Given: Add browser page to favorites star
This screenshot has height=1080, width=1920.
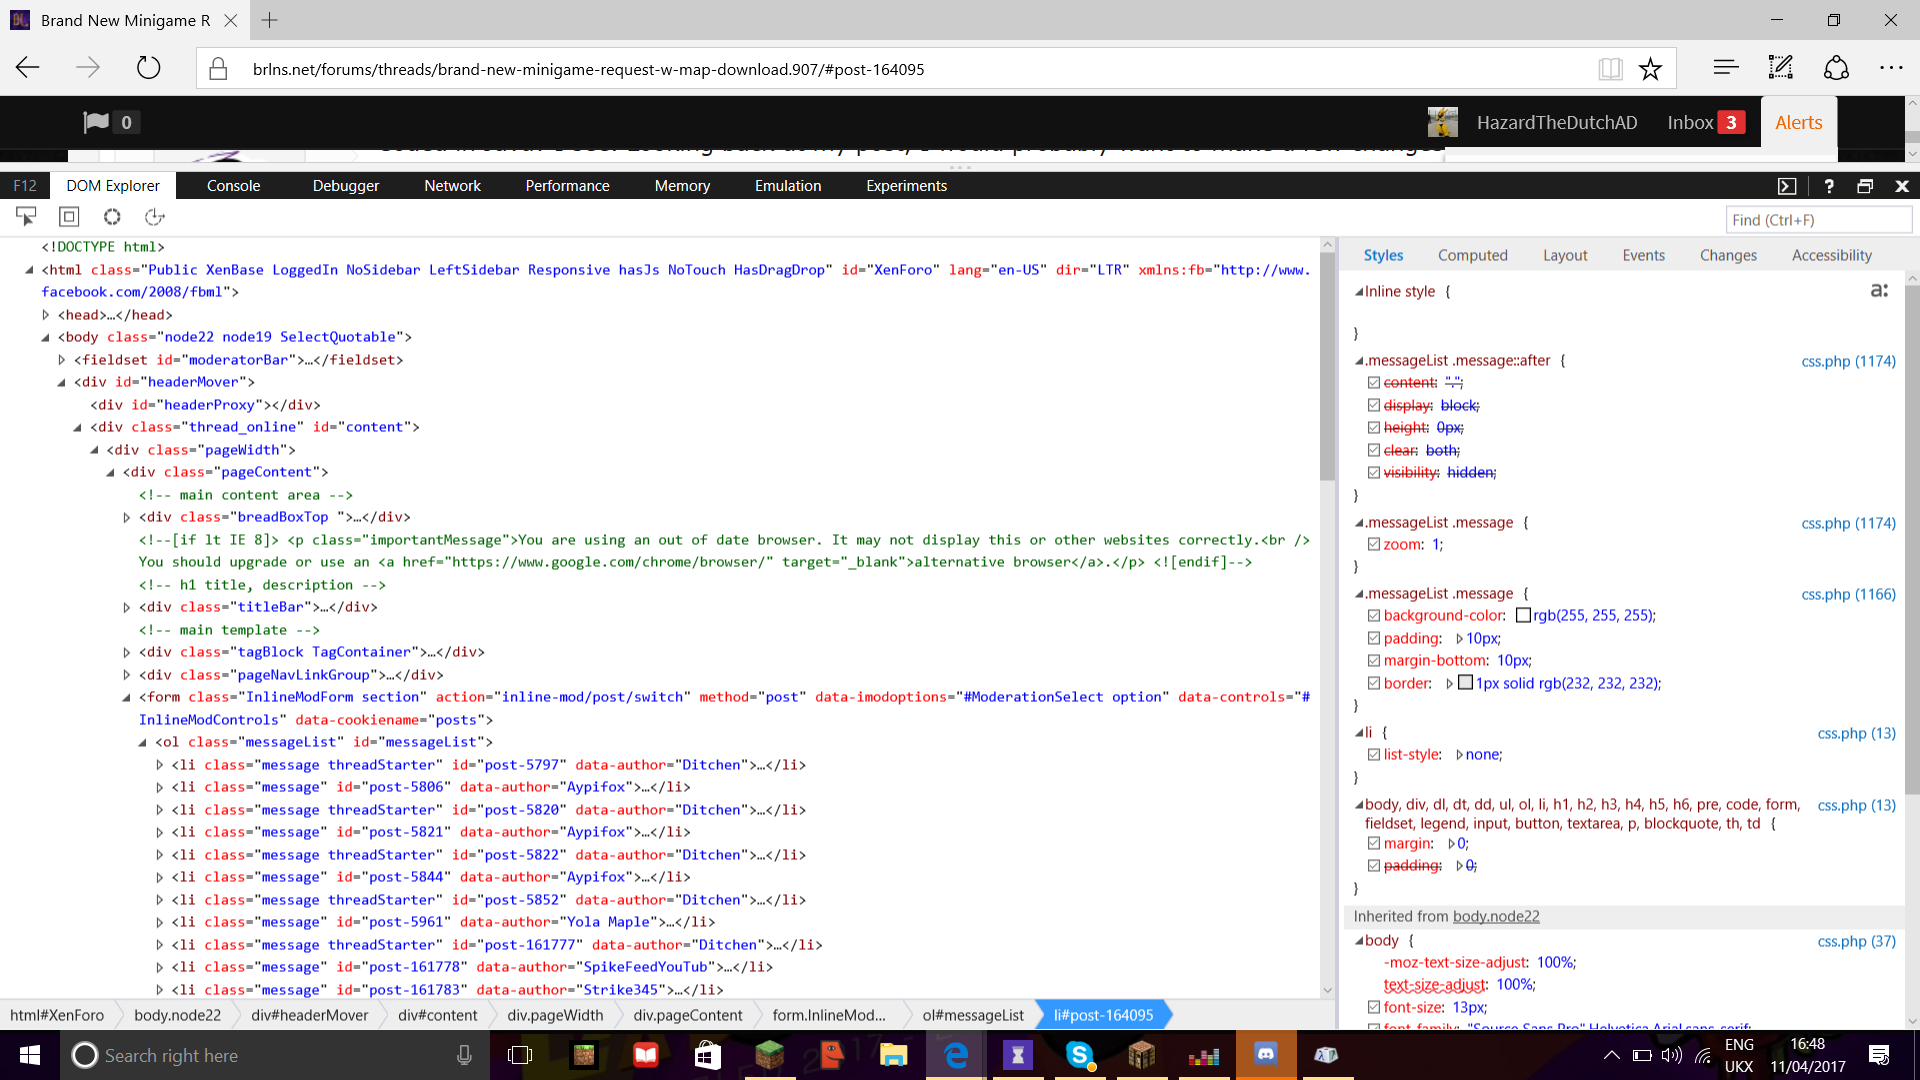Looking at the screenshot, I should (1650, 69).
